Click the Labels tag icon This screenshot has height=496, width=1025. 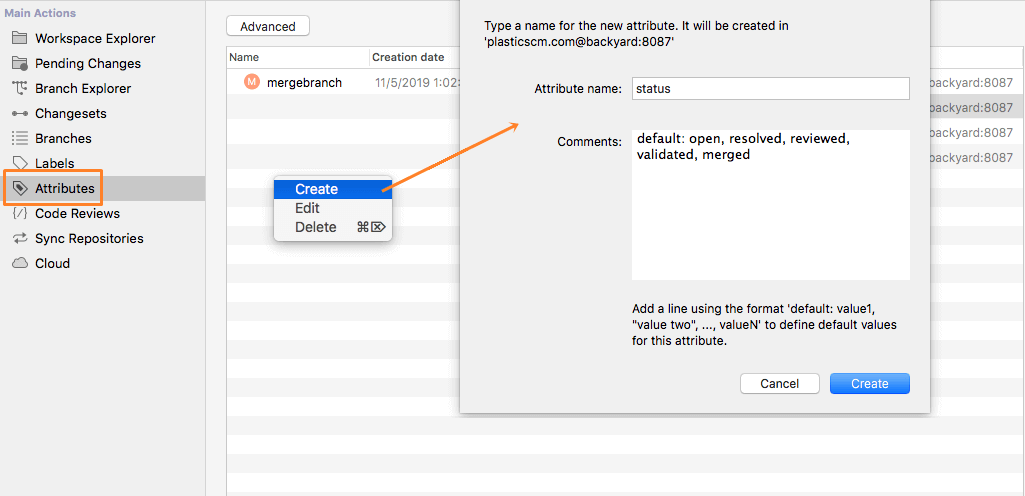pos(20,163)
